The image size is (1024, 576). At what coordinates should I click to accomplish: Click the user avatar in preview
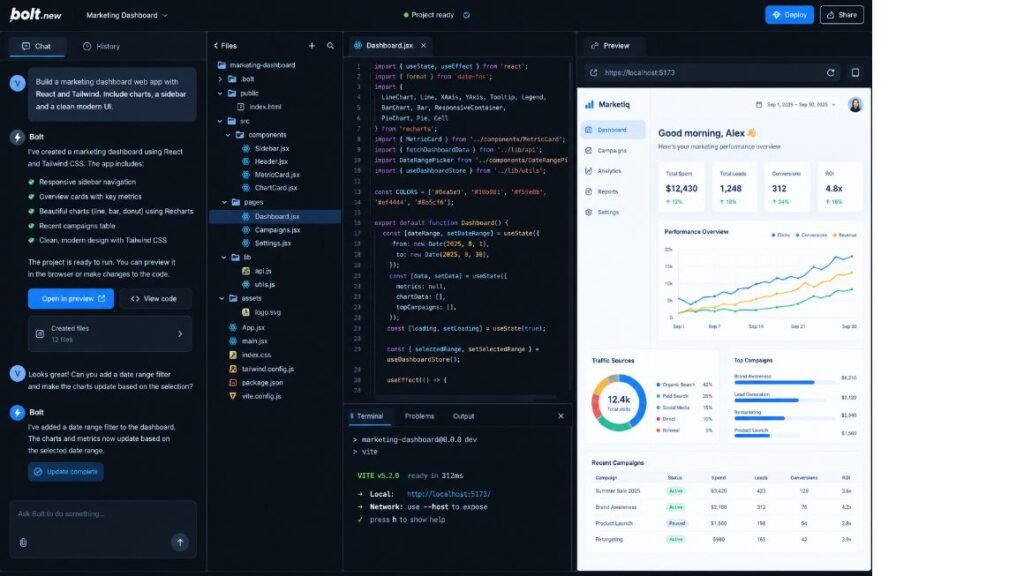[855, 104]
